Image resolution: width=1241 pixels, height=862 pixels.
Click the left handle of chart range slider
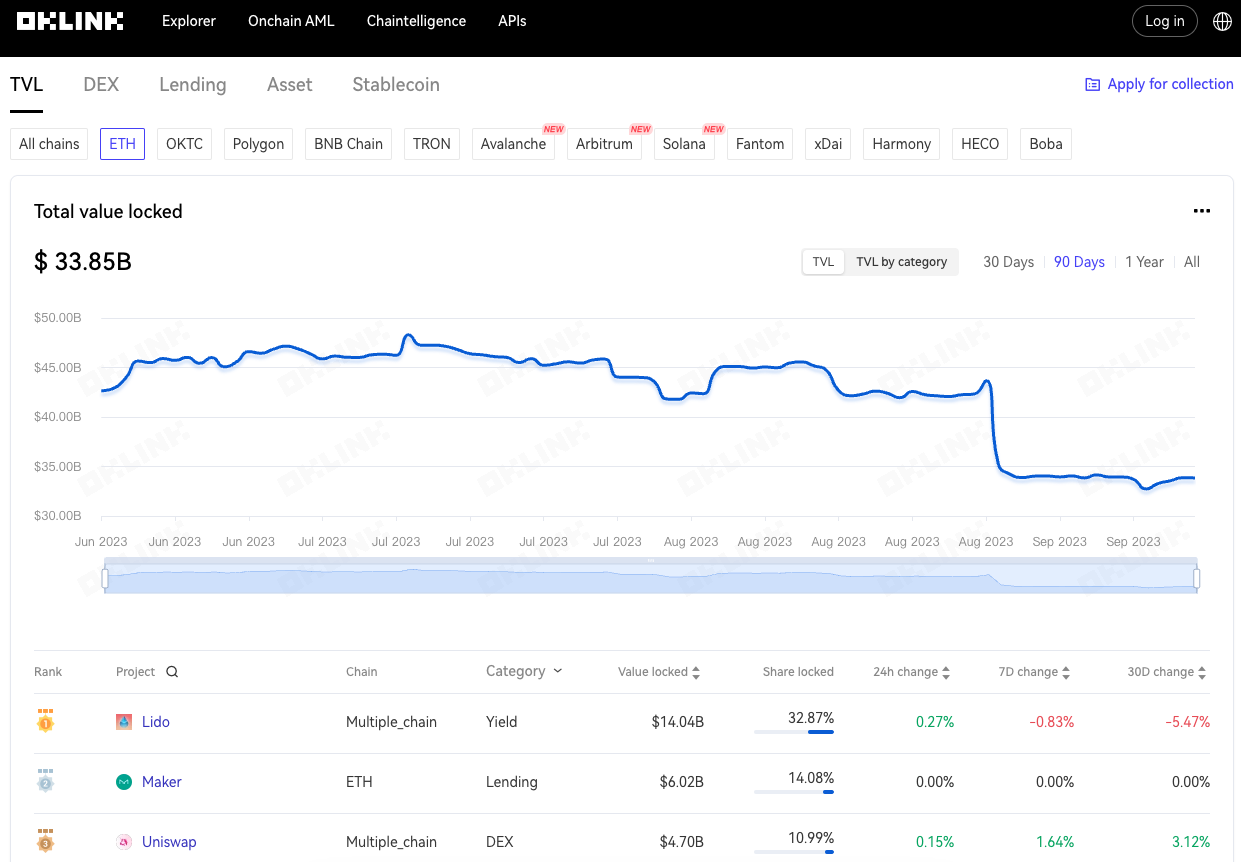click(x=105, y=578)
